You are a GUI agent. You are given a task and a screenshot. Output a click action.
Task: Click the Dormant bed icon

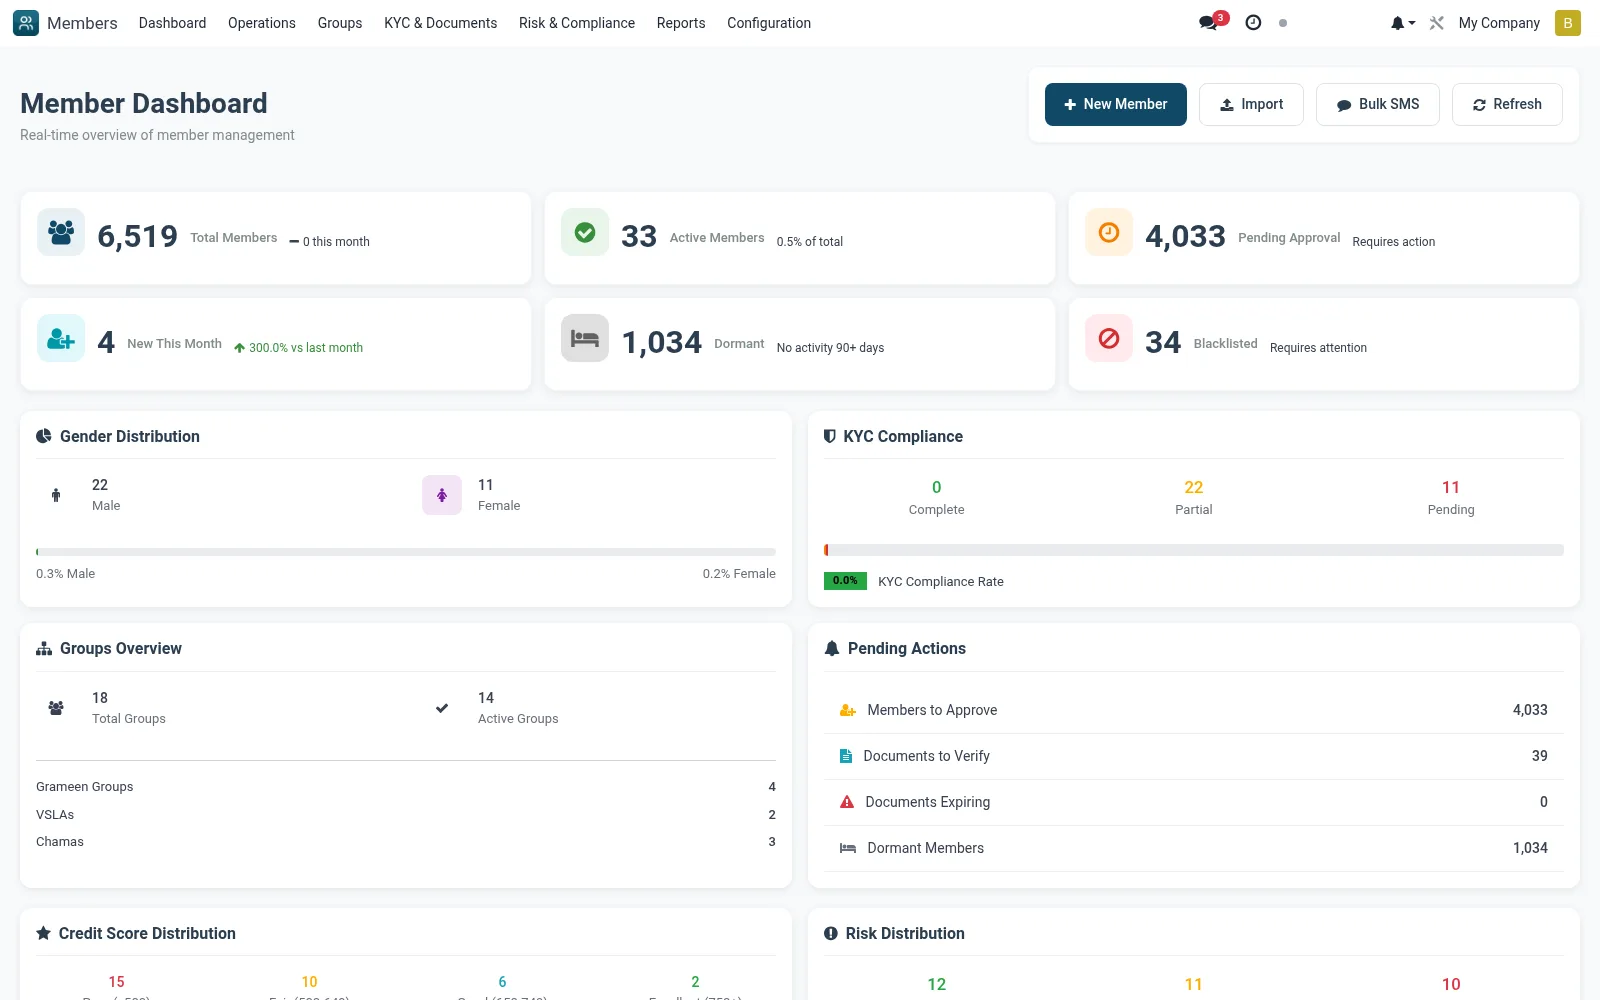pyautogui.click(x=585, y=338)
